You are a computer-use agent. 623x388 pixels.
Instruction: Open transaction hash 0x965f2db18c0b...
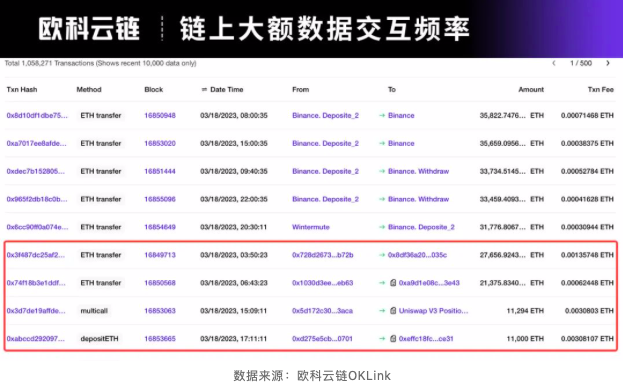[x=37, y=199]
